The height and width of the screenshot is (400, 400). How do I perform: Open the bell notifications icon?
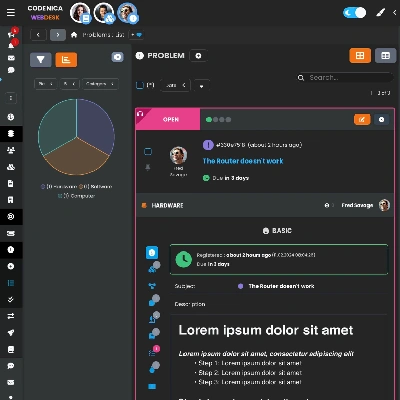11,45
